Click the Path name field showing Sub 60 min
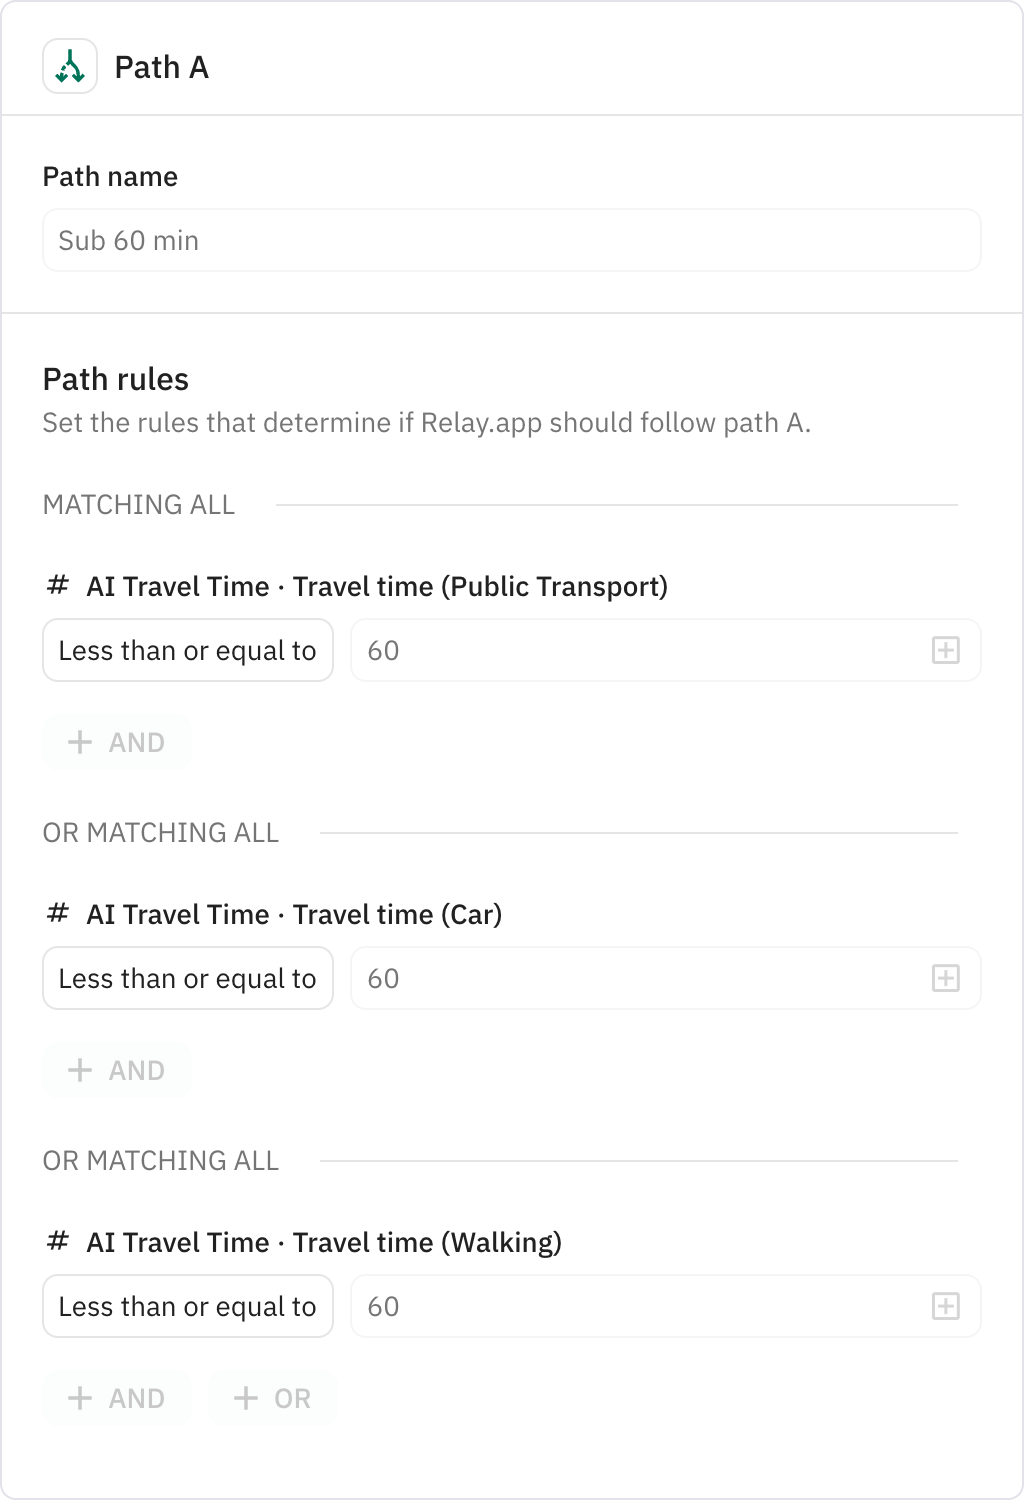The height and width of the screenshot is (1500, 1024). tap(511, 240)
